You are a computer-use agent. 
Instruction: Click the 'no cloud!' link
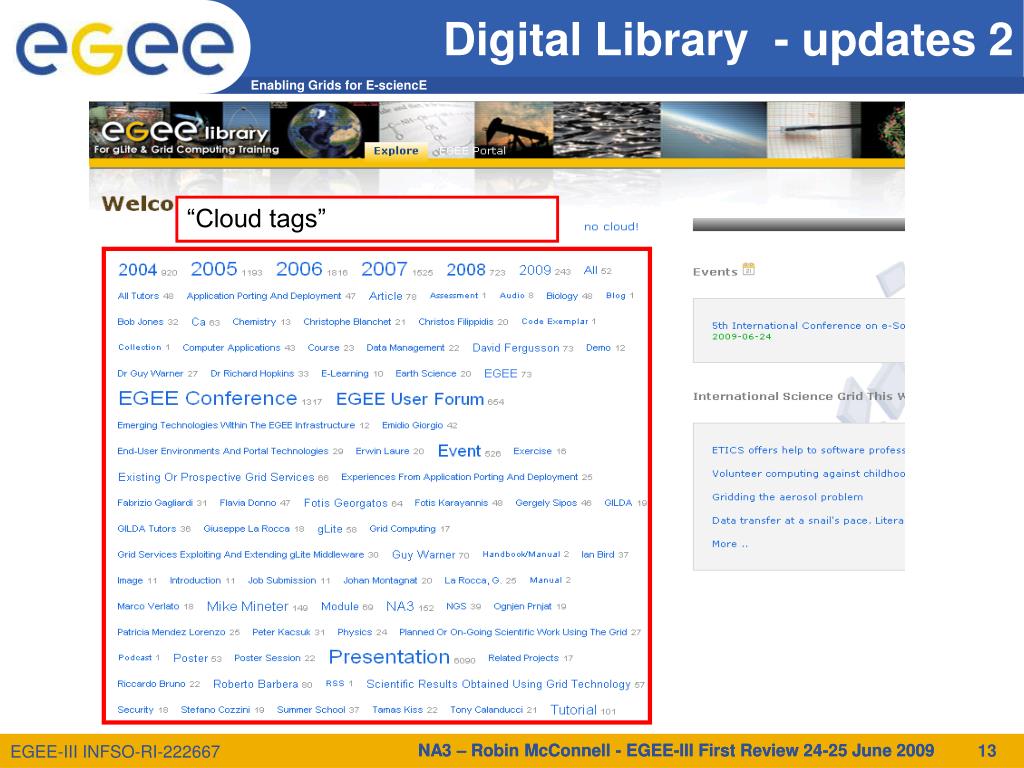(611, 227)
